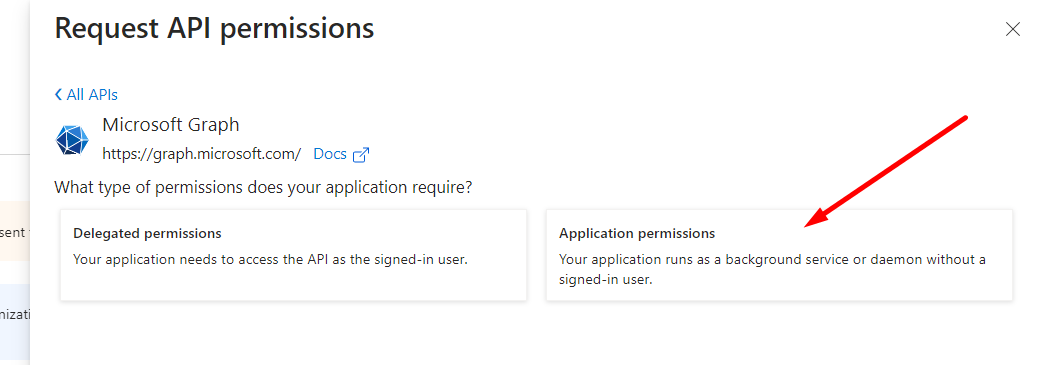This screenshot has height=365, width=1039.
Task: Close the Request API permissions panel
Action: point(1012,29)
